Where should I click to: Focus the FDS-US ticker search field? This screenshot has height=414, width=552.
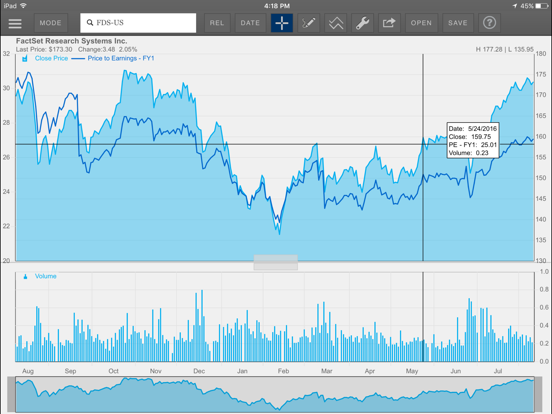138,23
